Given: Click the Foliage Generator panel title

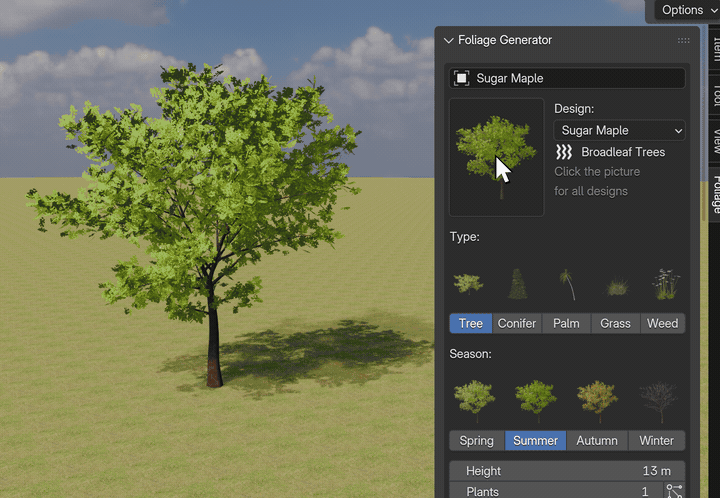Looking at the screenshot, I should click(505, 40).
